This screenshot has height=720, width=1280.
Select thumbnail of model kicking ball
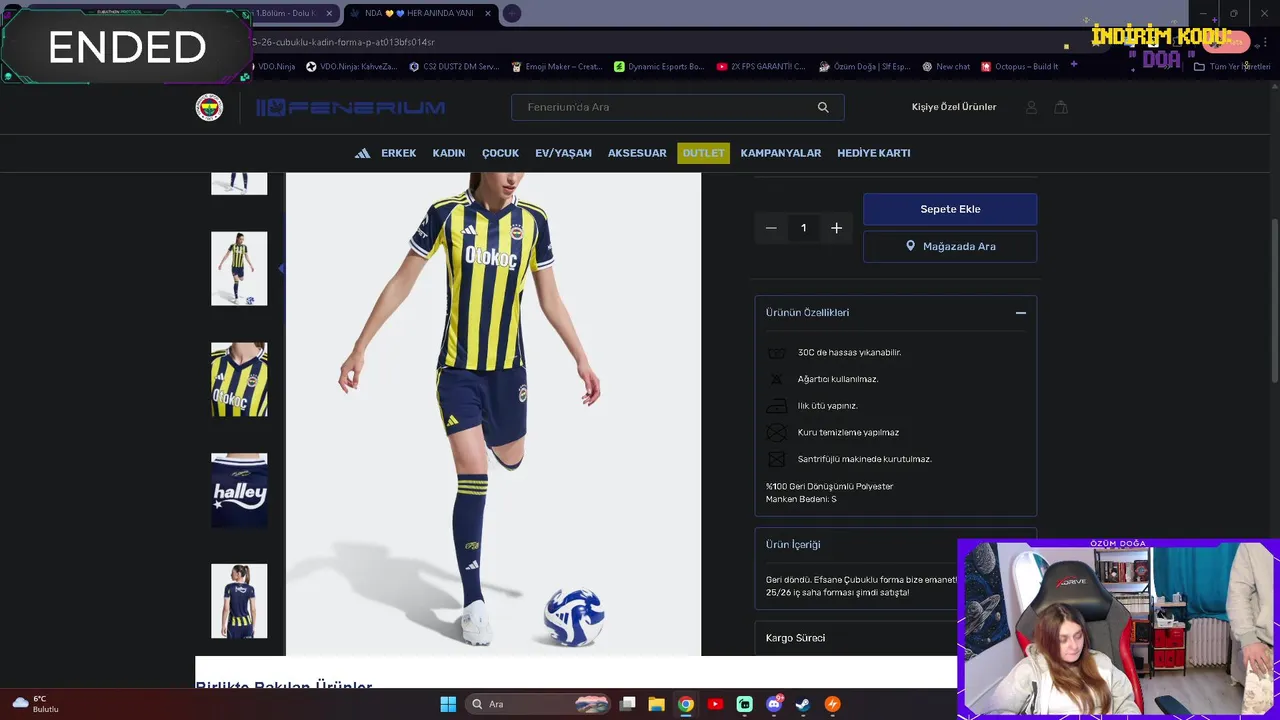tap(239, 269)
